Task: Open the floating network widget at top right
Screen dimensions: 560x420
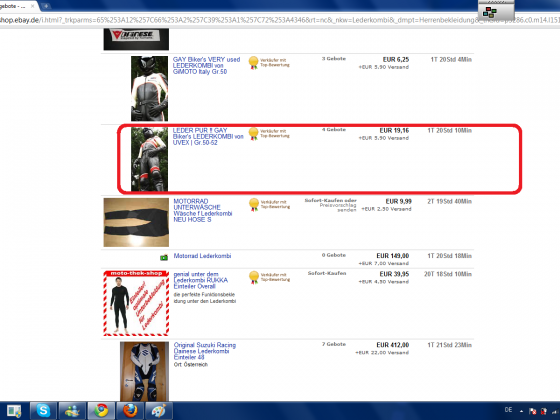Action: (496, 11)
